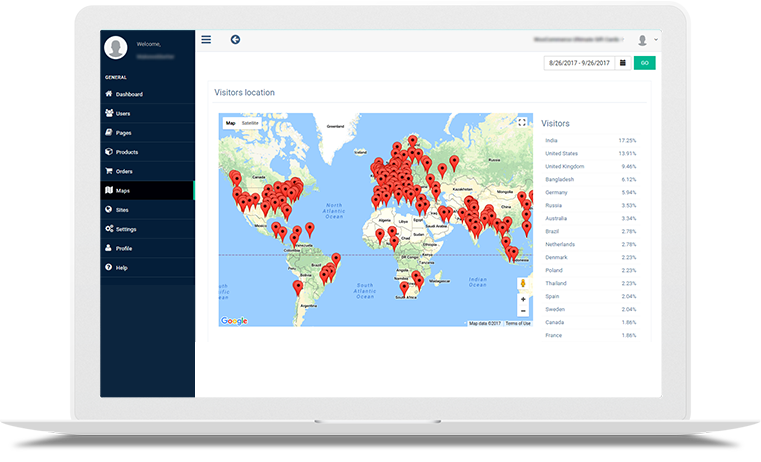761x462 pixels.
Task: Open the calendar date picker icon
Action: [622, 63]
